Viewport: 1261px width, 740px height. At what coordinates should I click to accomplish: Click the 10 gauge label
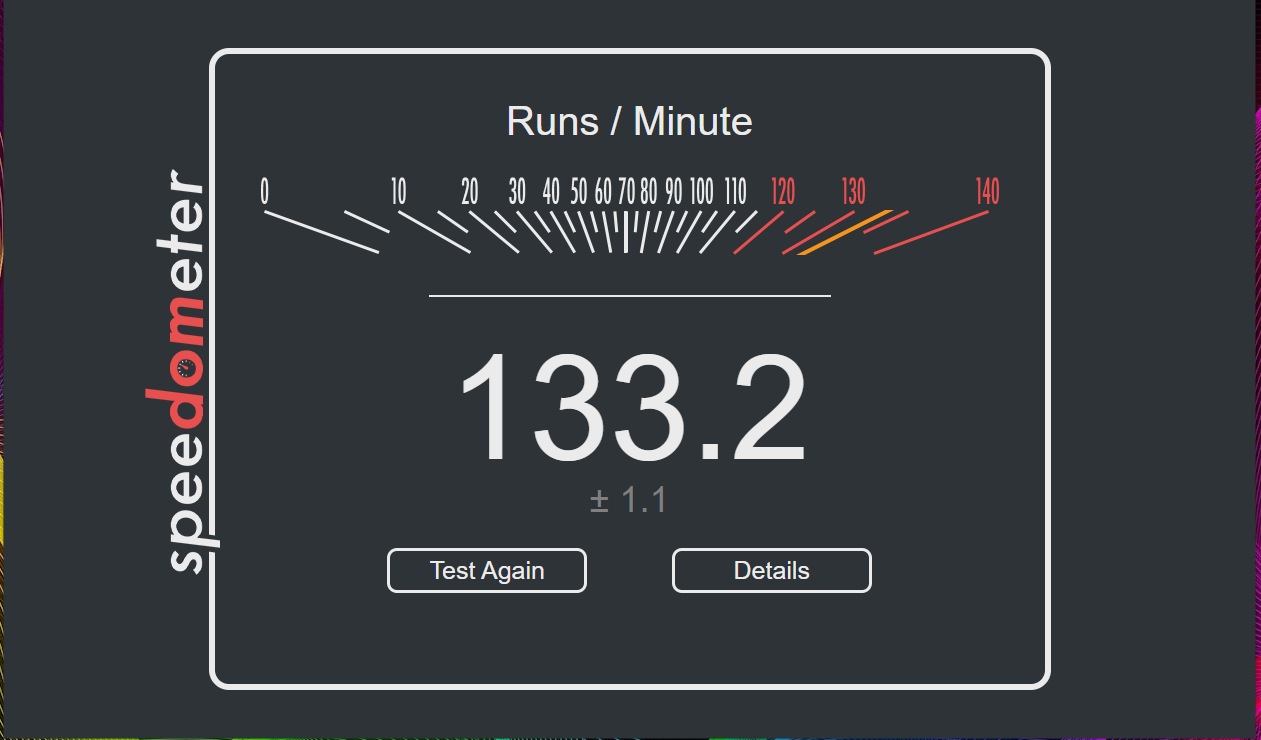(399, 191)
